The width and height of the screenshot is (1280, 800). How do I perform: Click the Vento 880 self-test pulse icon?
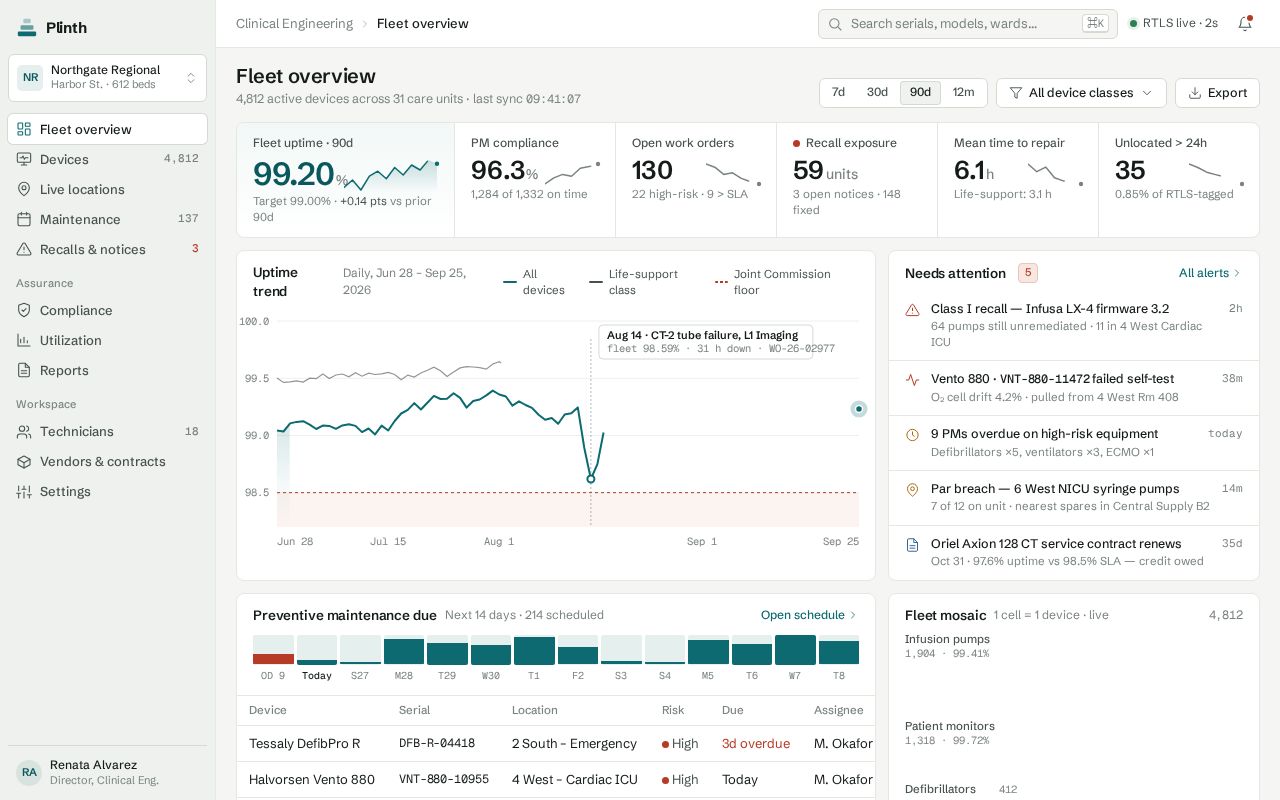tap(912, 380)
